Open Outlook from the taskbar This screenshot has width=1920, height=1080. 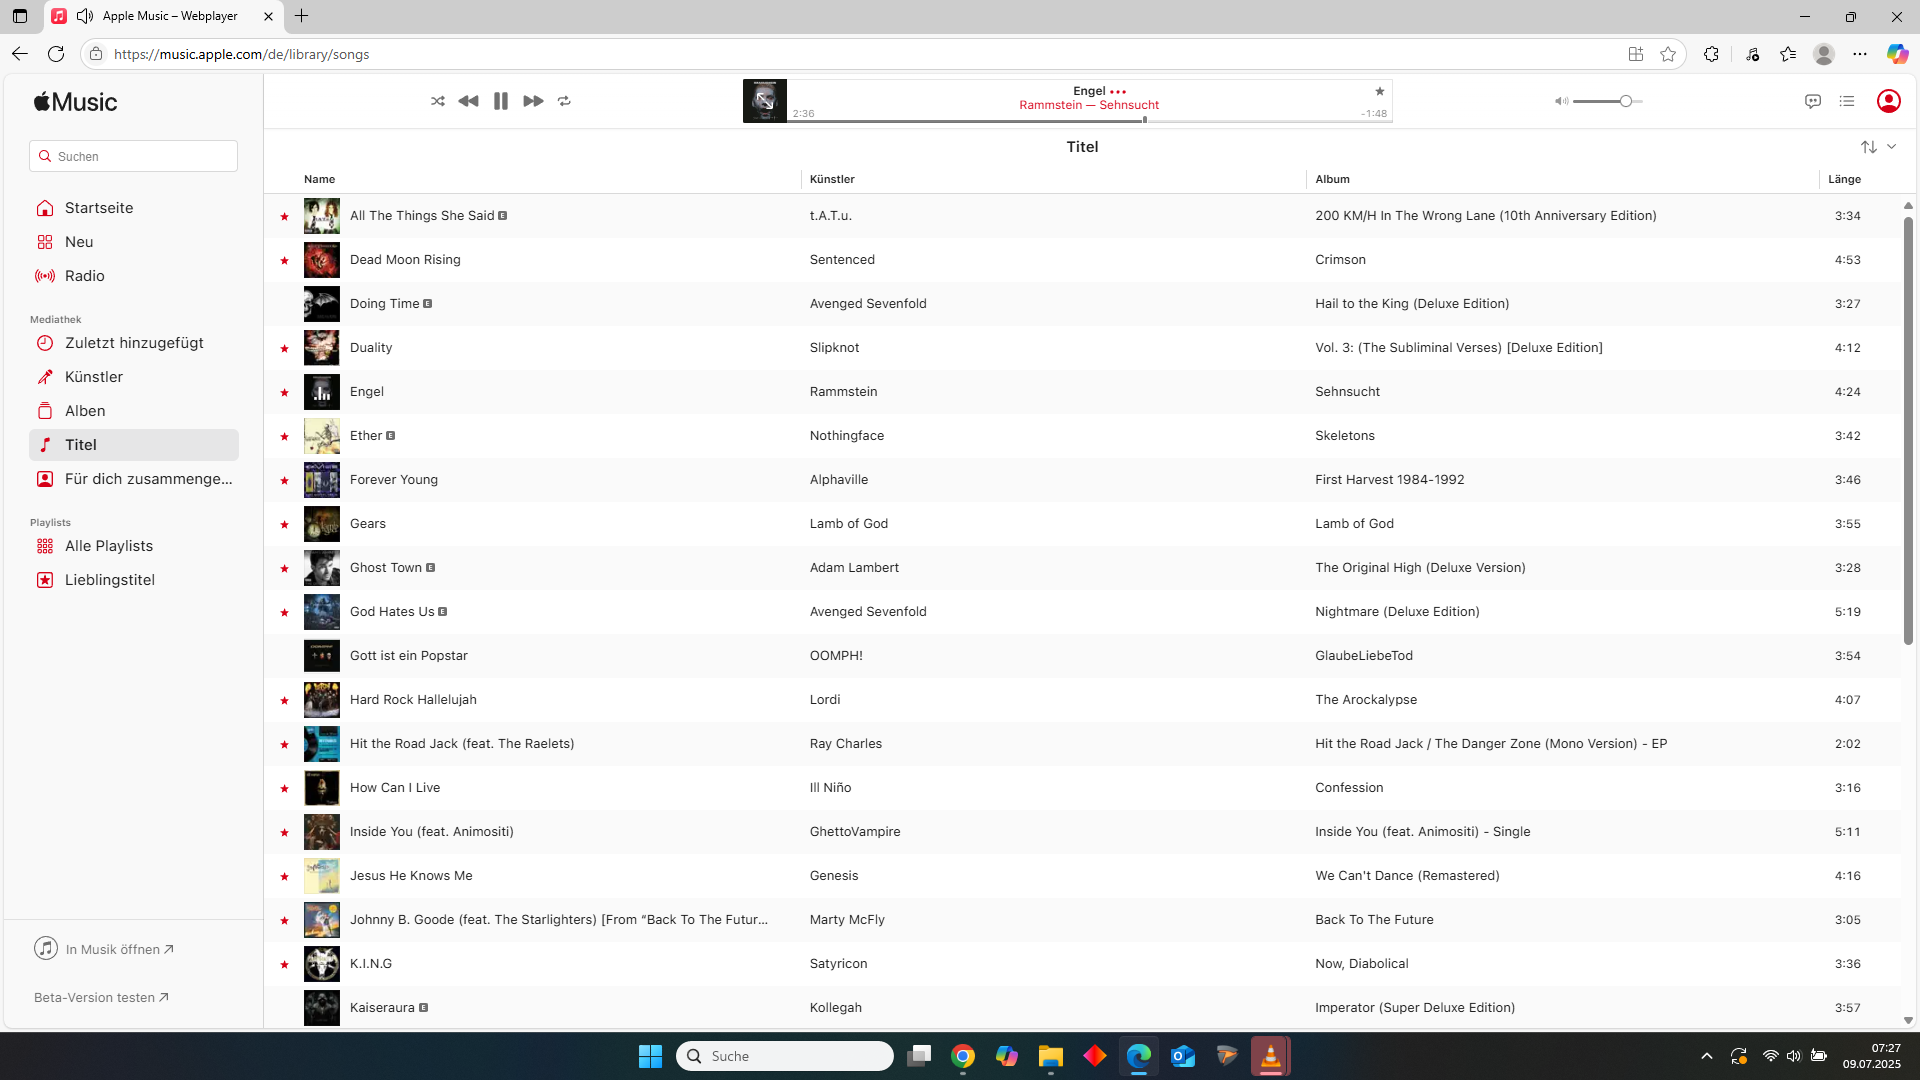1183,1056
